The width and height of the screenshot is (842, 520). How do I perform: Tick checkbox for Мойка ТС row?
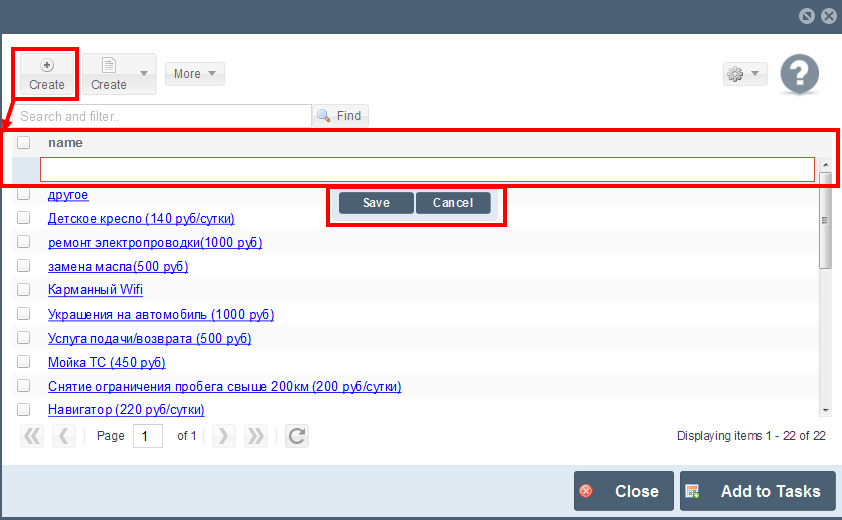24,362
